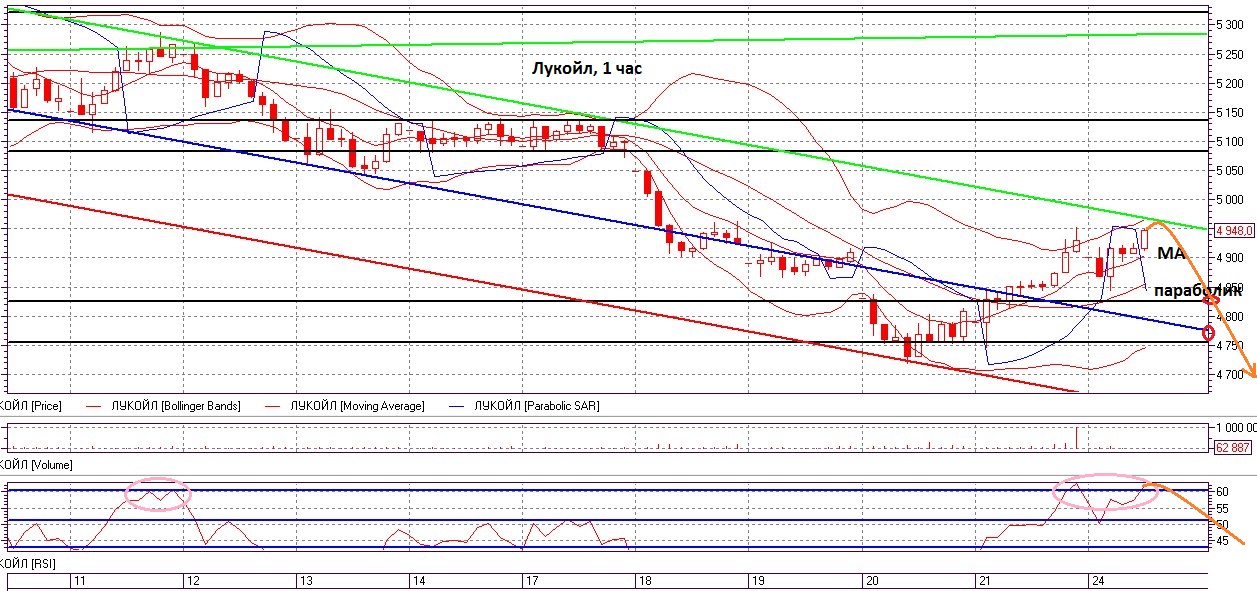Click date 12 on the time axis
Screen dimensions: 1257x591
click(192, 581)
